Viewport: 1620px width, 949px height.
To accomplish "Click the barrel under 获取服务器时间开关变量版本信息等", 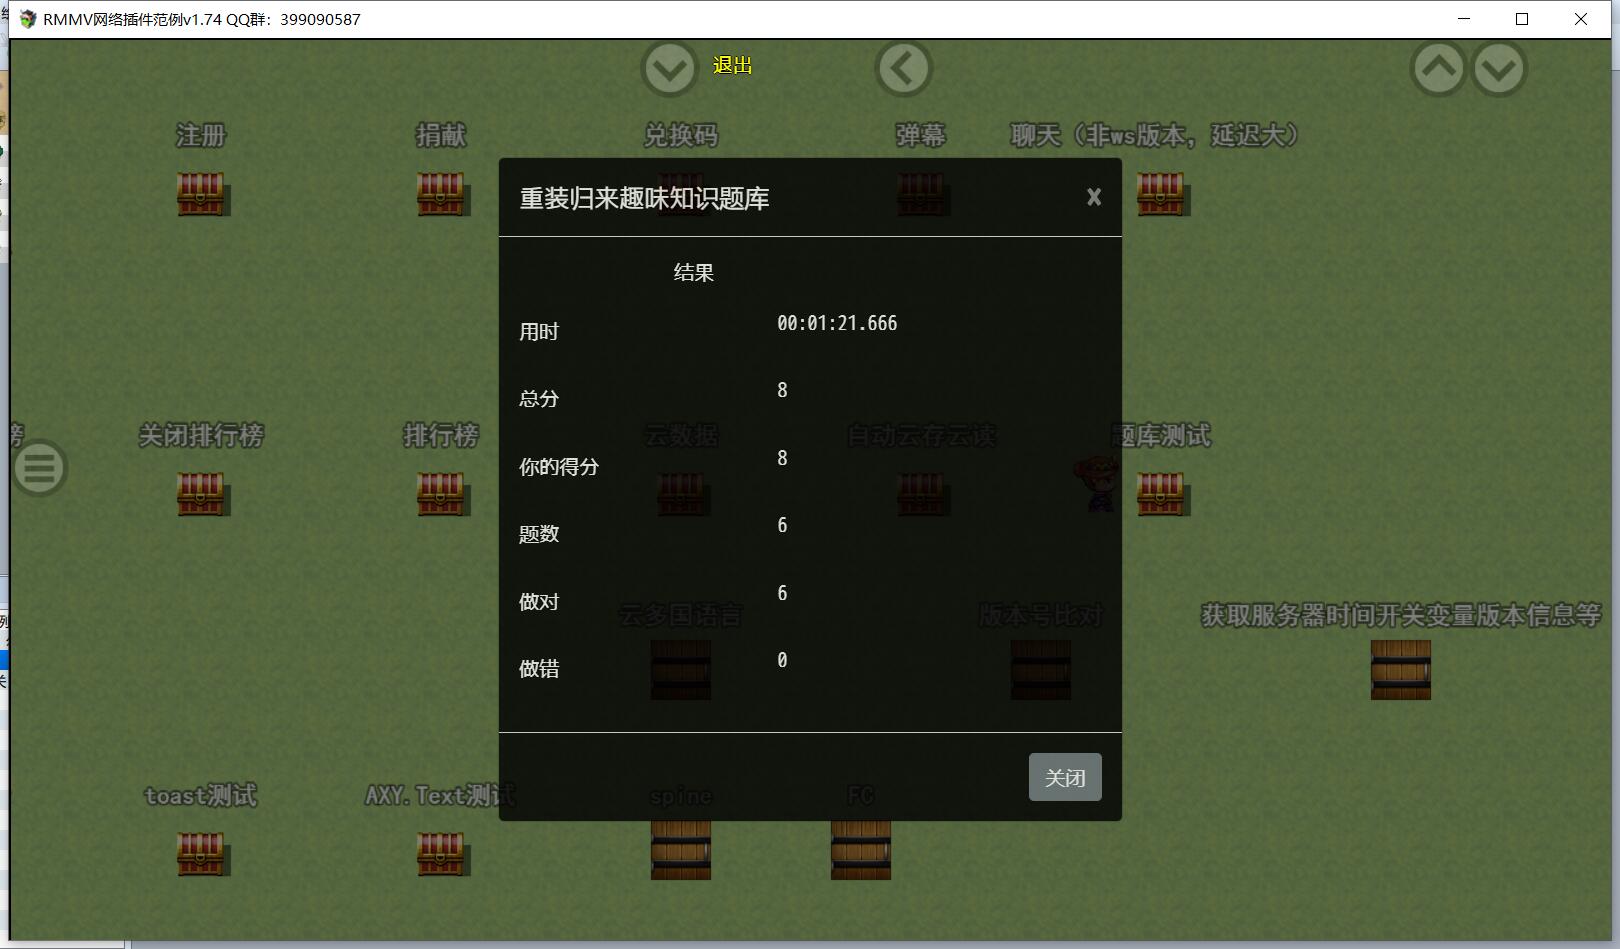I will 1401,670.
